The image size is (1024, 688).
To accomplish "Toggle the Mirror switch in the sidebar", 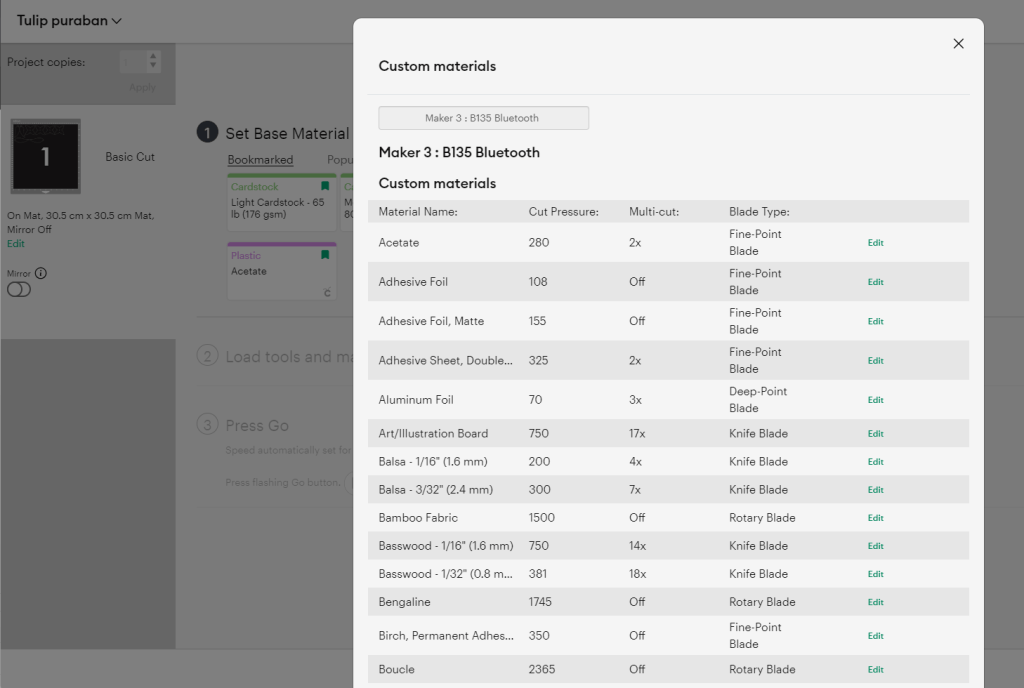I will click(18, 289).
